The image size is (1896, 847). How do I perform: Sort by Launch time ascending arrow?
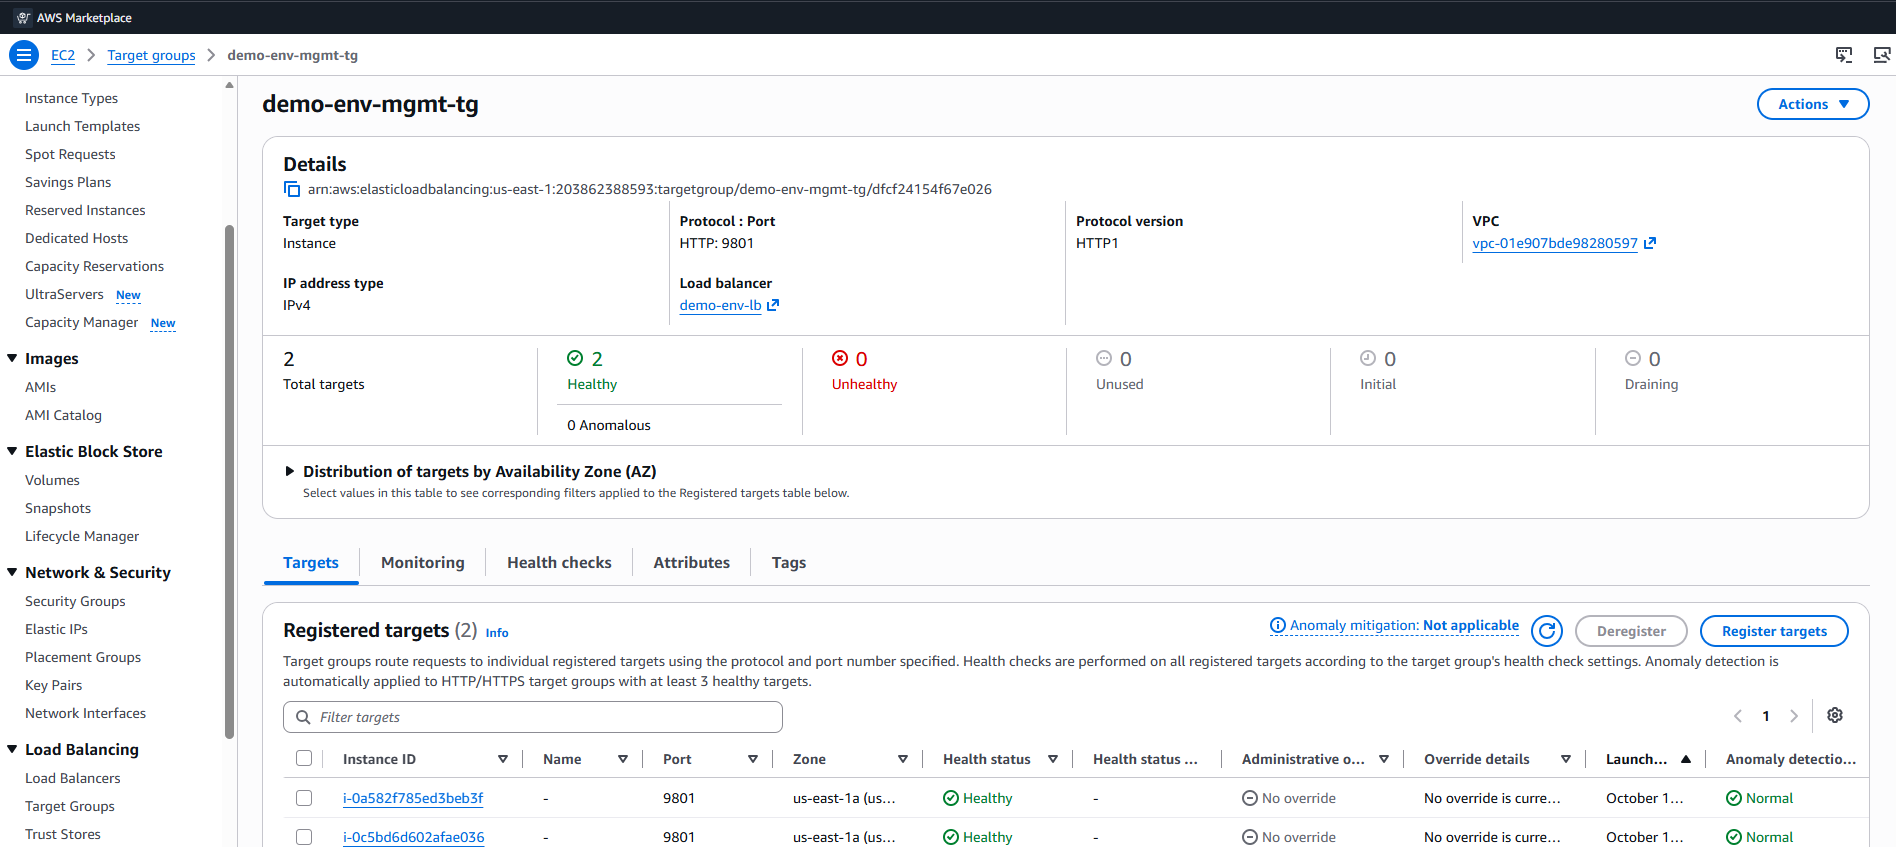click(x=1686, y=760)
